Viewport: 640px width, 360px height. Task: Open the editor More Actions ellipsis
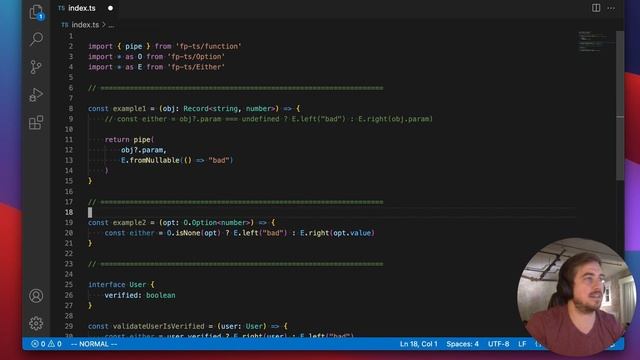click(x=611, y=8)
